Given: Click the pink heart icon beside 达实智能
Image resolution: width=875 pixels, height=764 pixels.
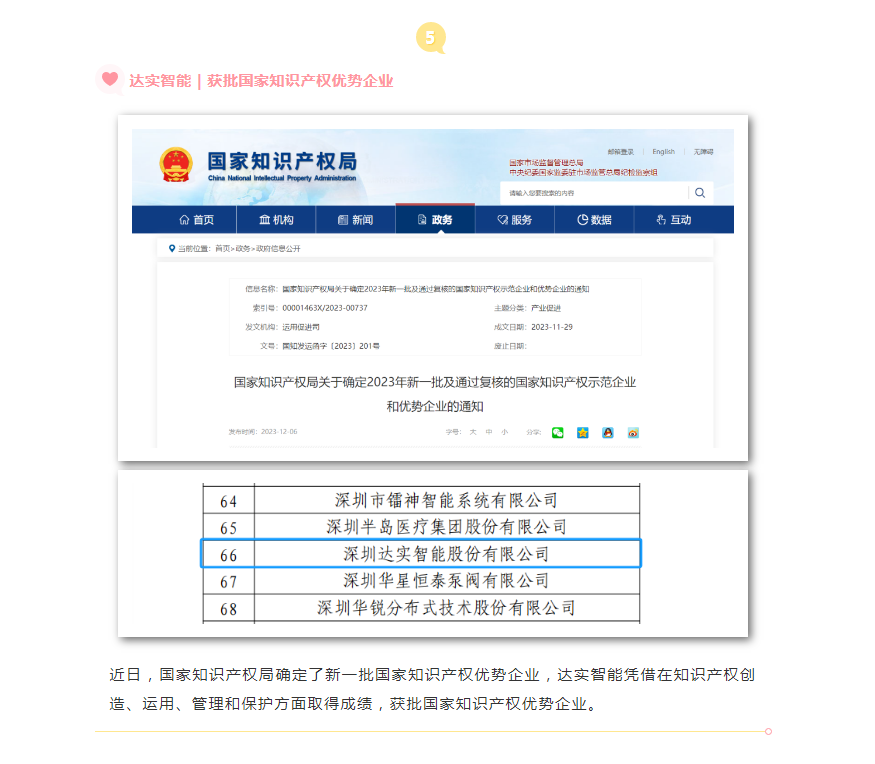Looking at the screenshot, I should click(110, 79).
